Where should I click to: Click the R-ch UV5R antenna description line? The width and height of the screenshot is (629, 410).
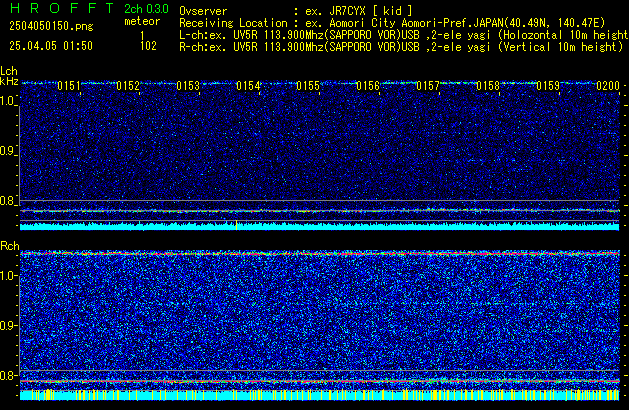click(x=401, y=47)
